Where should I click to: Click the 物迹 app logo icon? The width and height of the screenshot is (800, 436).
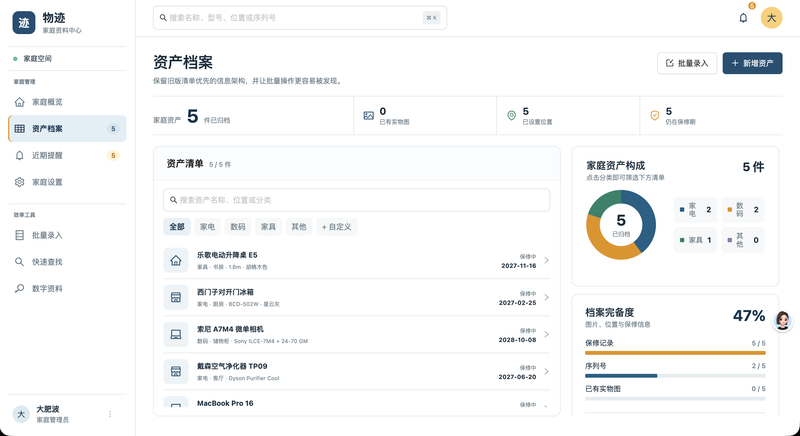click(x=23, y=22)
